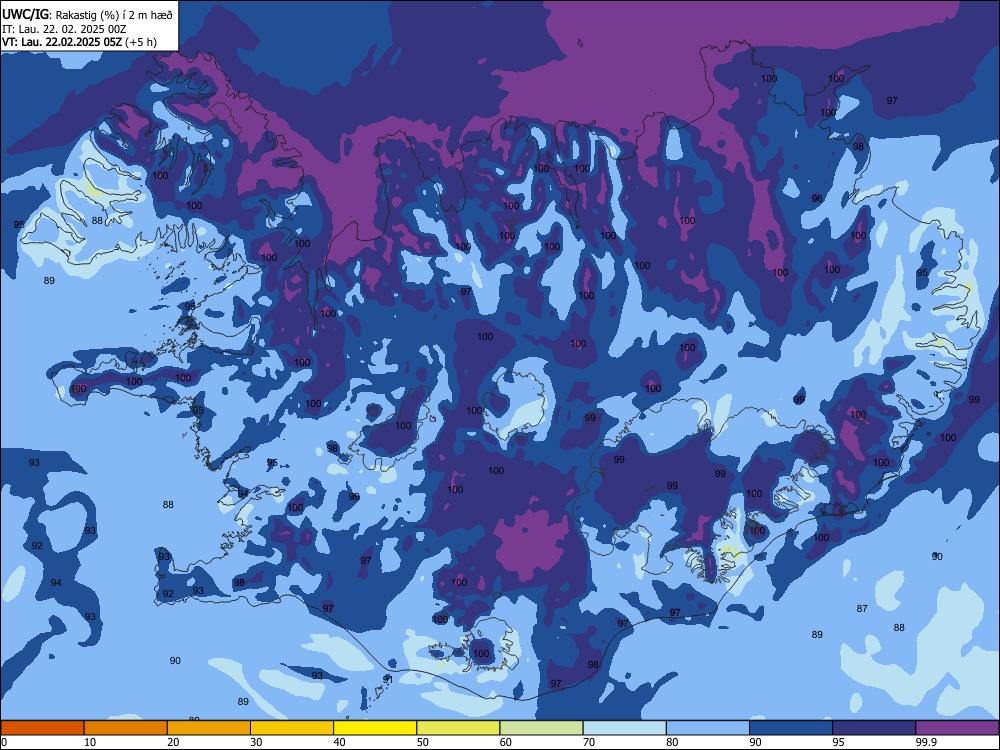Click legend scale label 50
1000x750 pixels.
click(422, 742)
